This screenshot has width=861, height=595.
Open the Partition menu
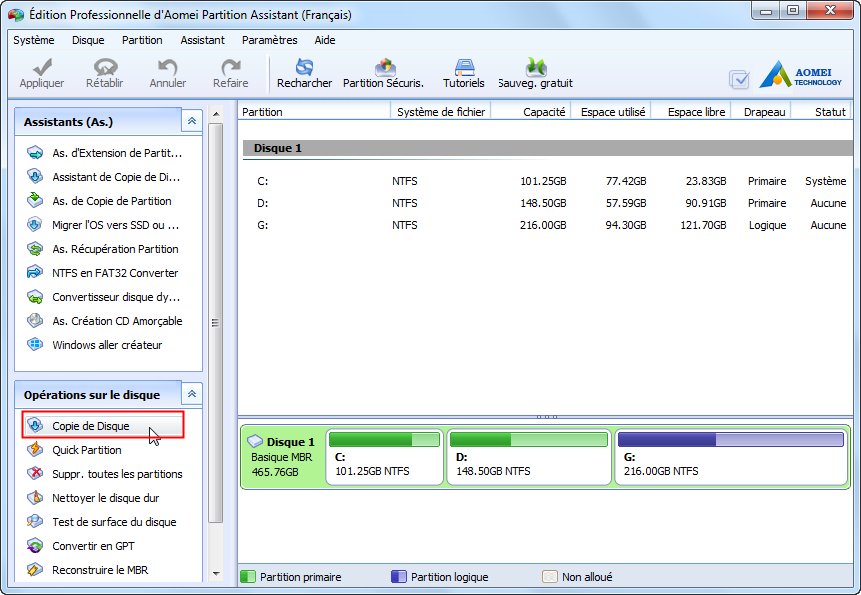pos(142,40)
